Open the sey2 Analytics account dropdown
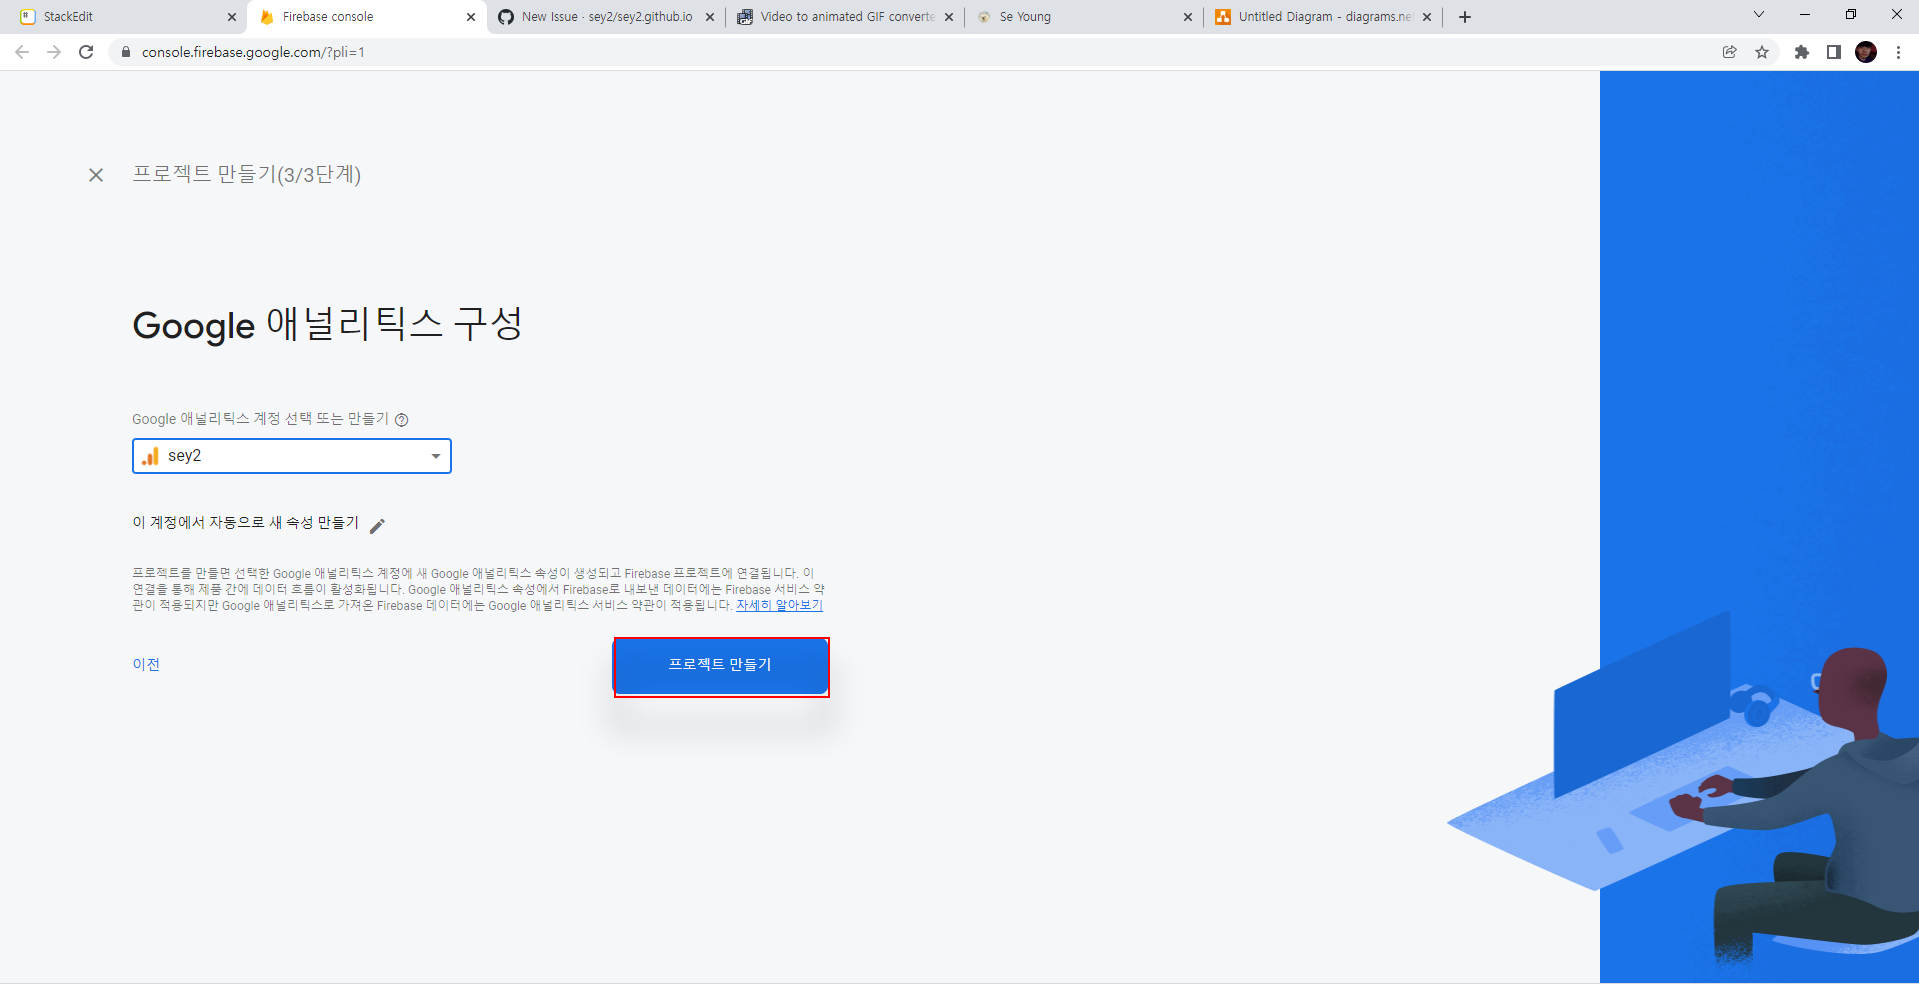1919x985 pixels. point(292,456)
